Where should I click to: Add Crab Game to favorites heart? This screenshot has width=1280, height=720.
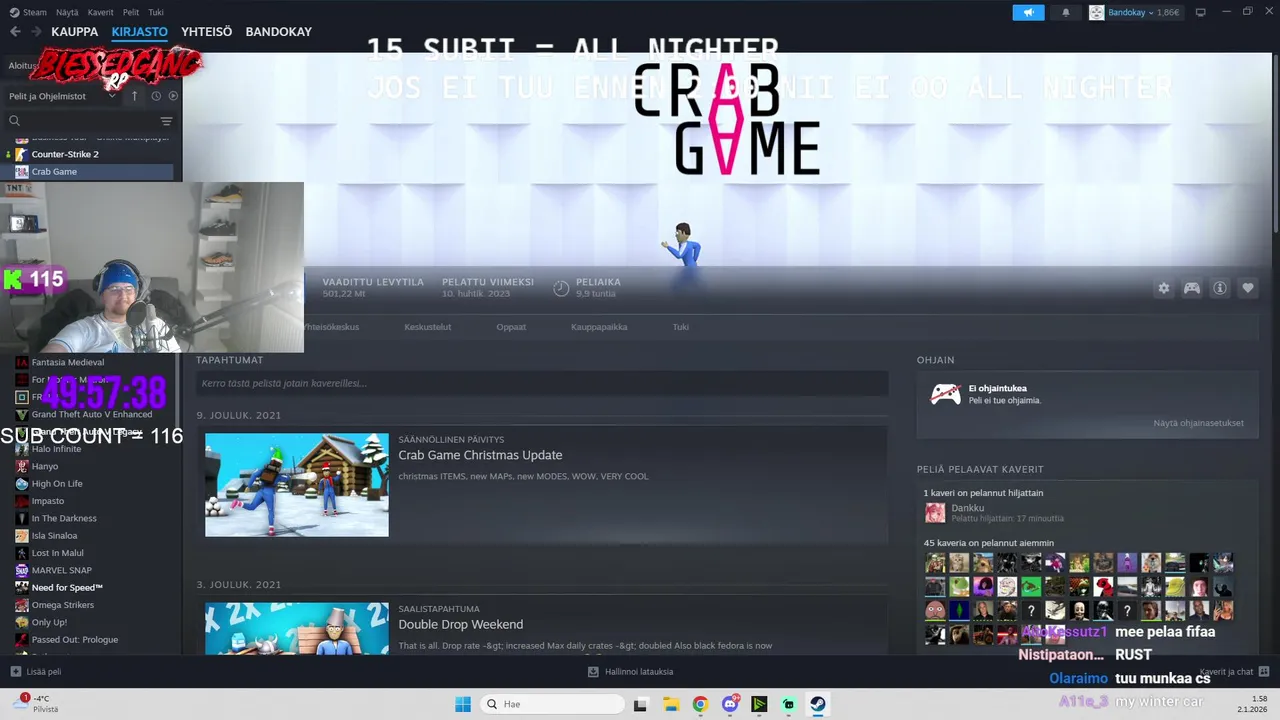click(1248, 288)
